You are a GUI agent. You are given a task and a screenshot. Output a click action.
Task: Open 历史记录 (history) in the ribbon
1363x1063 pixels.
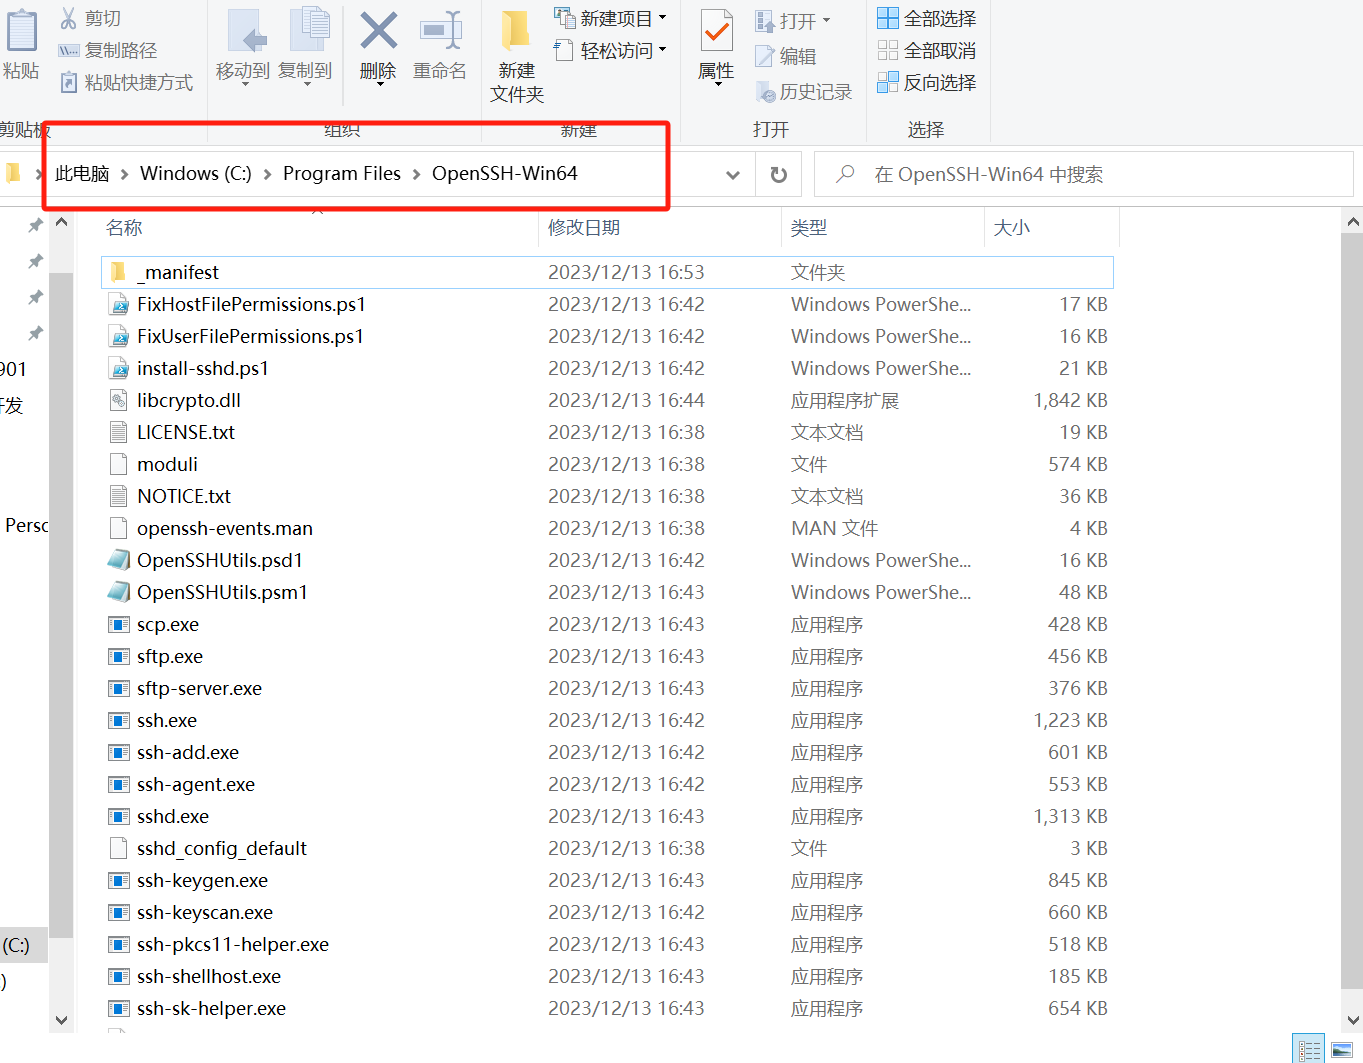click(804, 92)
